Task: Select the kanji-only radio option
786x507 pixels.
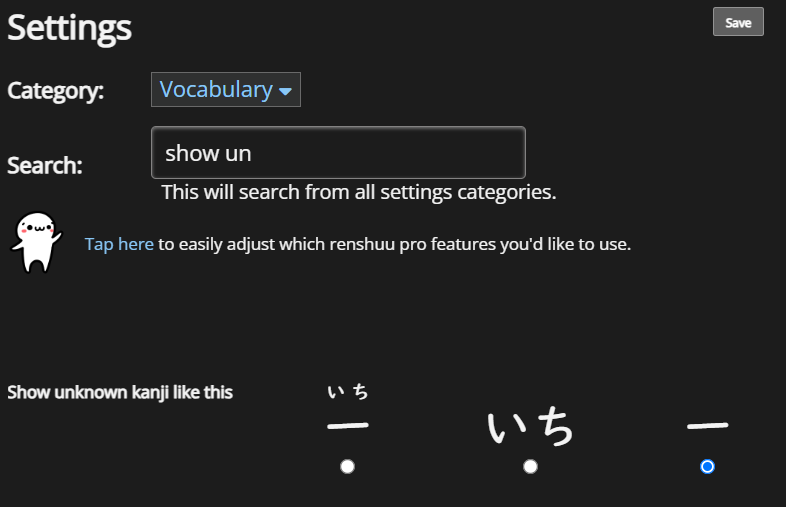Action: pos(707,466)
